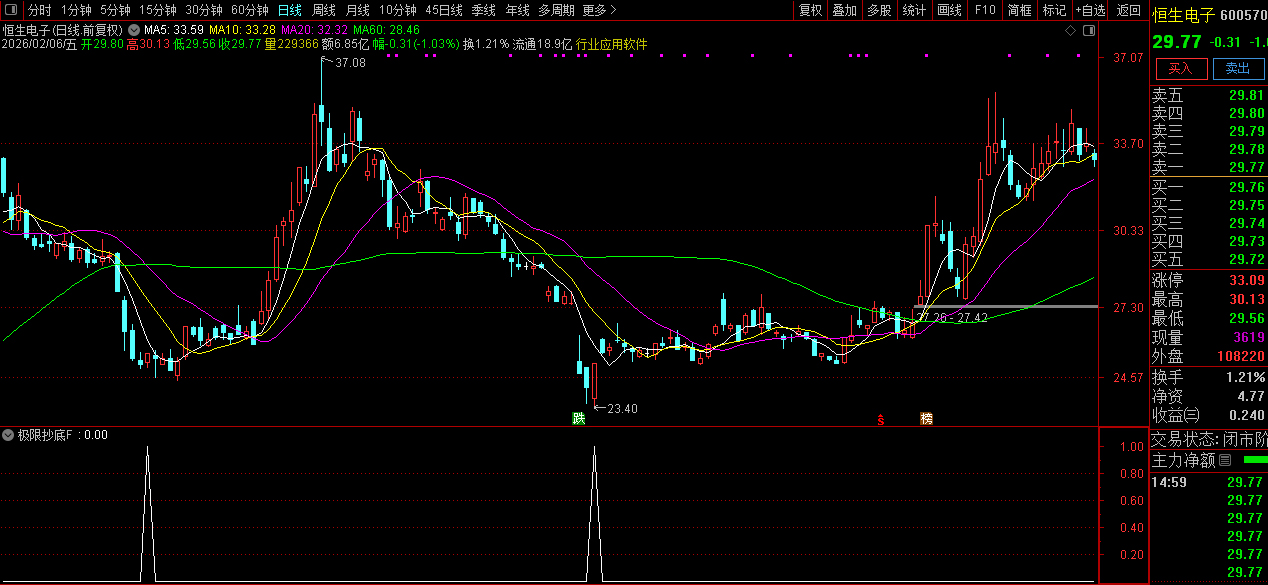This screenshot has height=585, width=1268.
Task: Click the second spike in 极限抄底F panel
Action: 595,513
